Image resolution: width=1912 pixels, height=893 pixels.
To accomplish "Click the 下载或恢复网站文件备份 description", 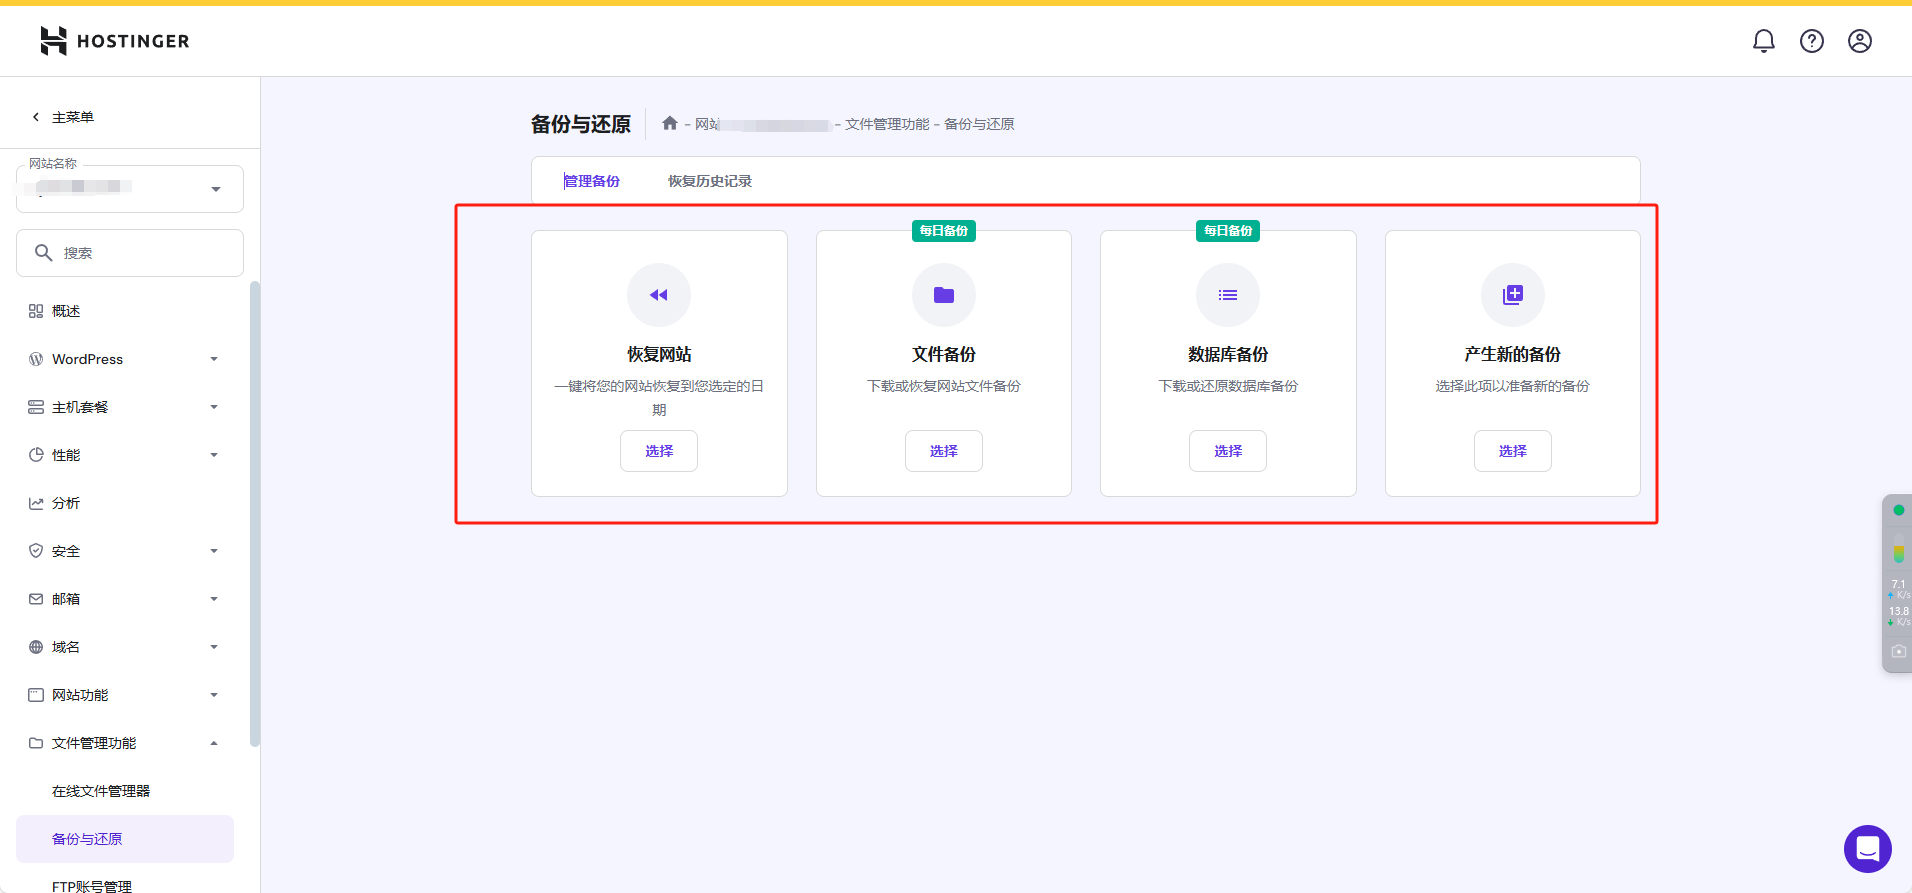I will [x=944, y=386].
